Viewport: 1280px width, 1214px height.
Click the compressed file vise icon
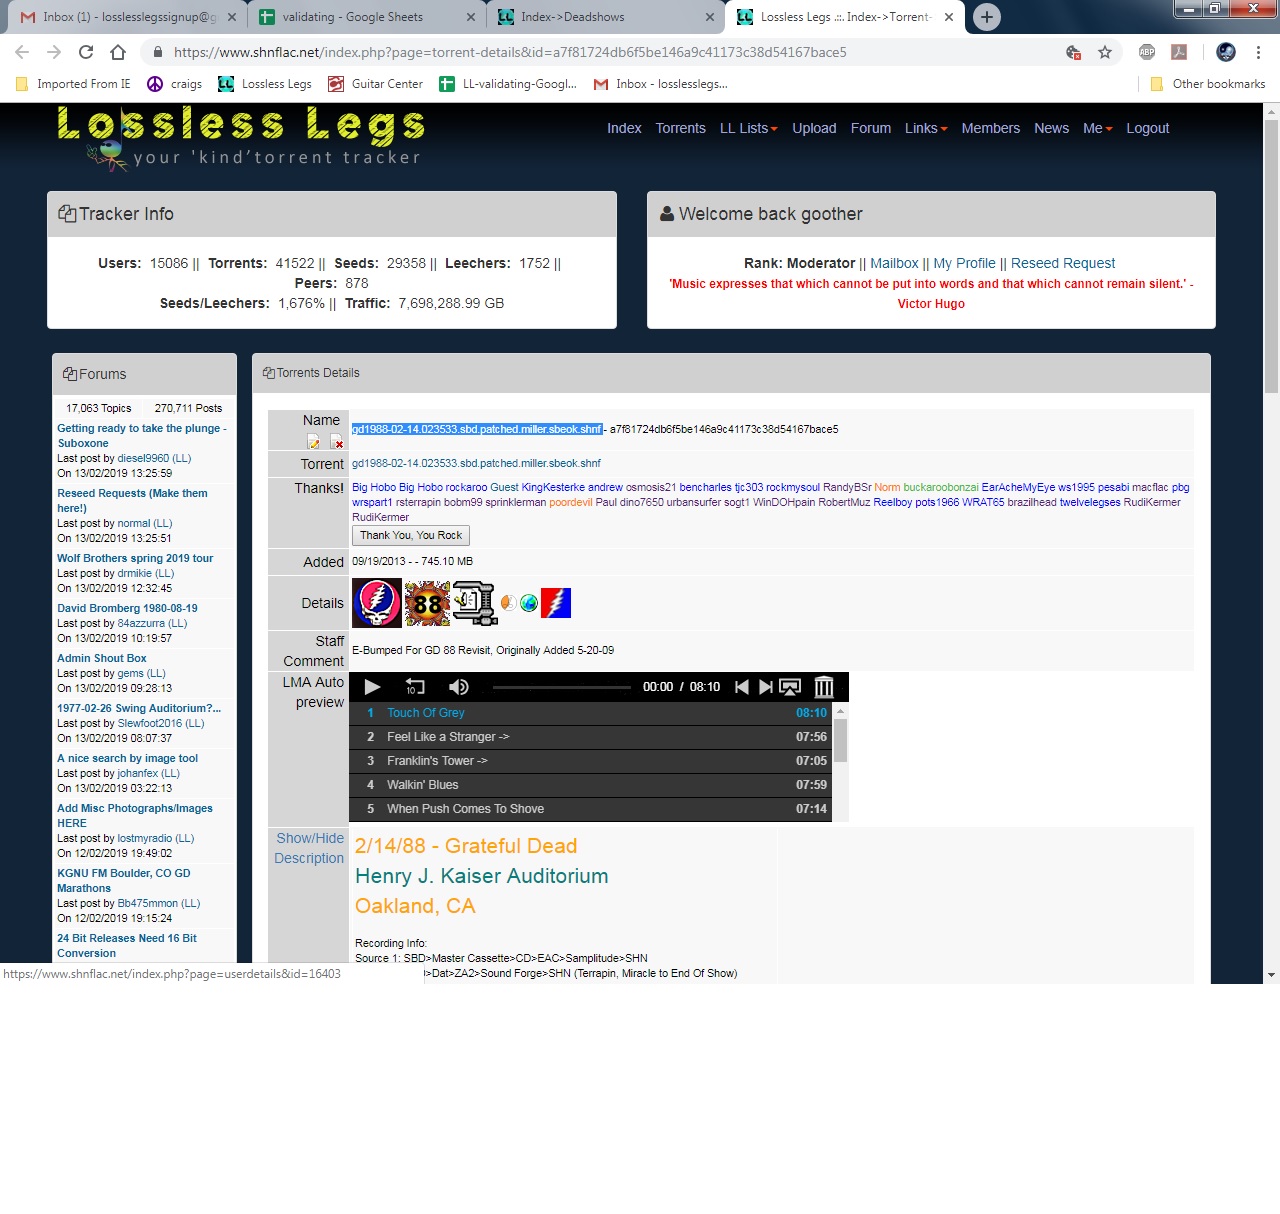point(475,603)
